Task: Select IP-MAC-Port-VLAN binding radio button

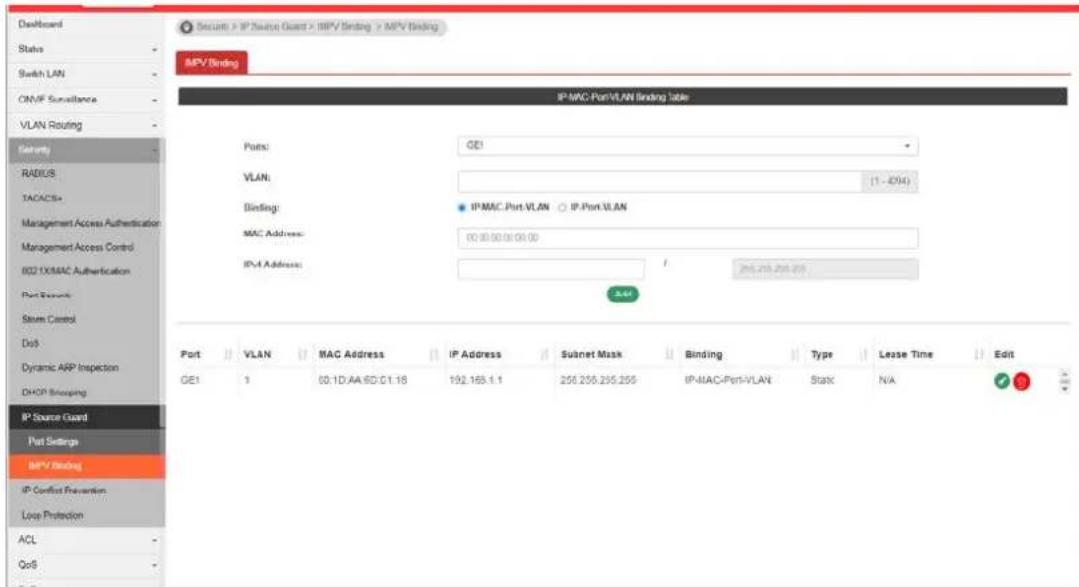Action: click(462, 208)
